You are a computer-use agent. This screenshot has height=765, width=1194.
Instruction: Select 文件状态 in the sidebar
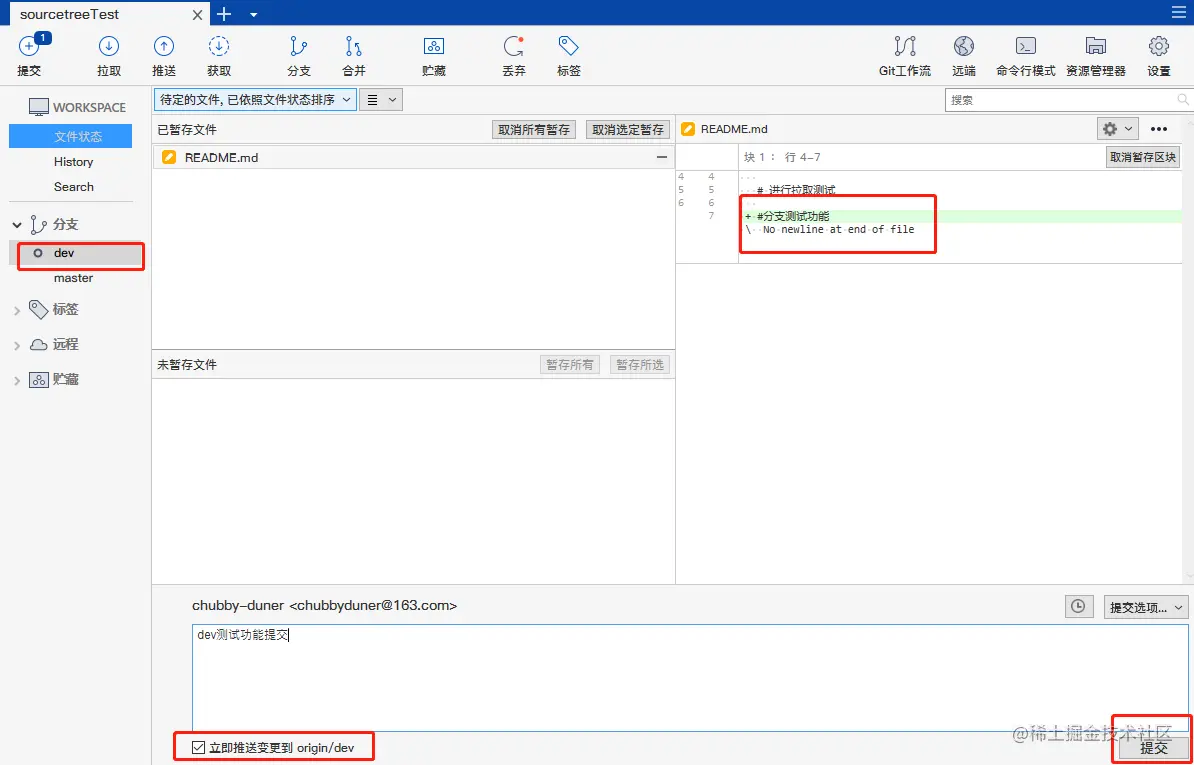pyautogui.click(x=70, y=137)
